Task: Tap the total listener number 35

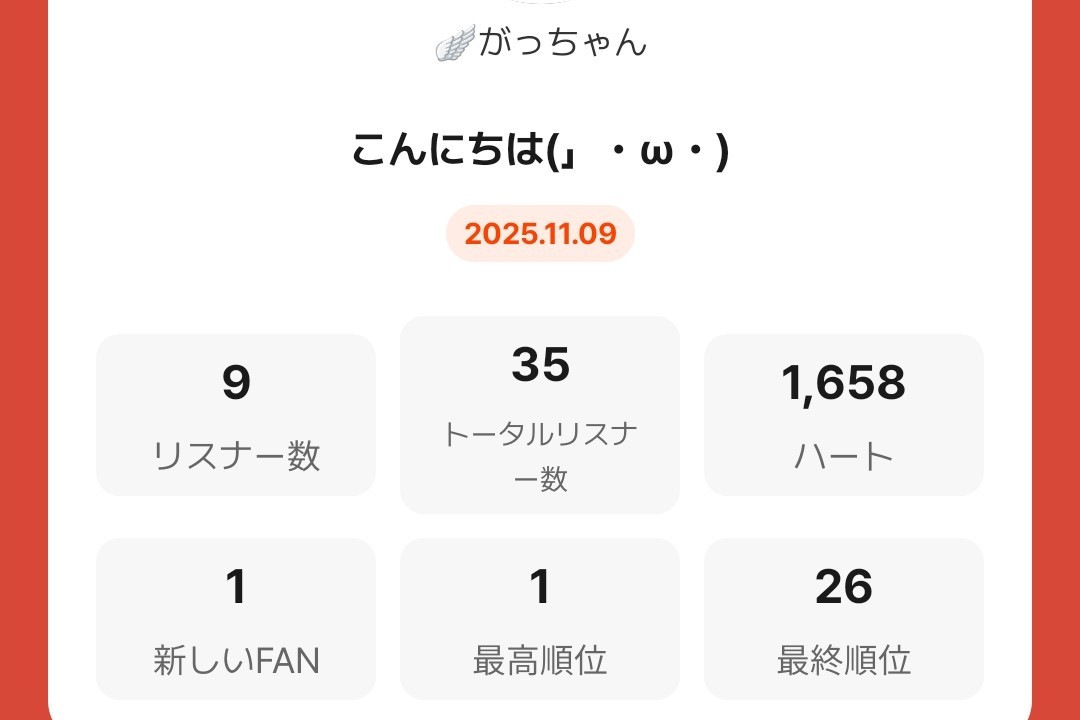Action: pyautogui.click(x=540, y=365)
